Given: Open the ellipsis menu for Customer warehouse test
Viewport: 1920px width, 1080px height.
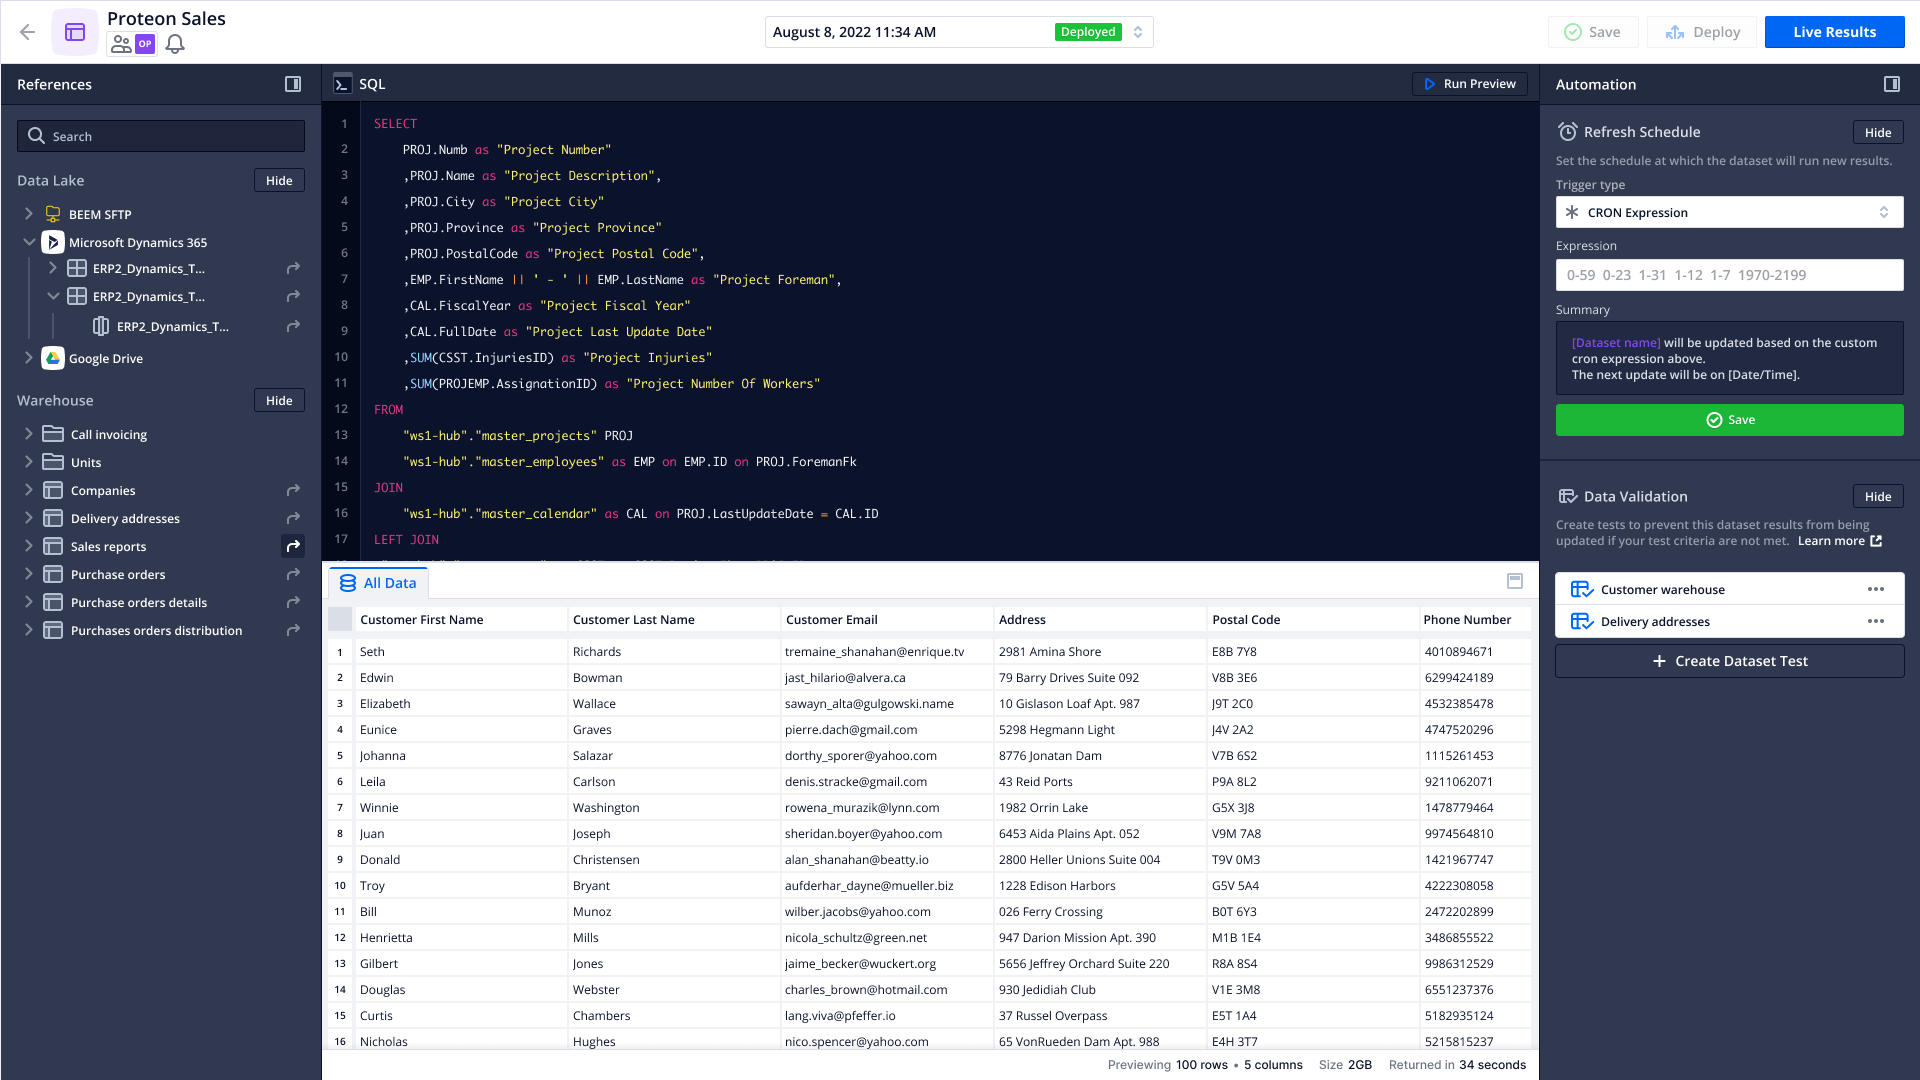Looking at the screenshot, I should (1877, 589).
